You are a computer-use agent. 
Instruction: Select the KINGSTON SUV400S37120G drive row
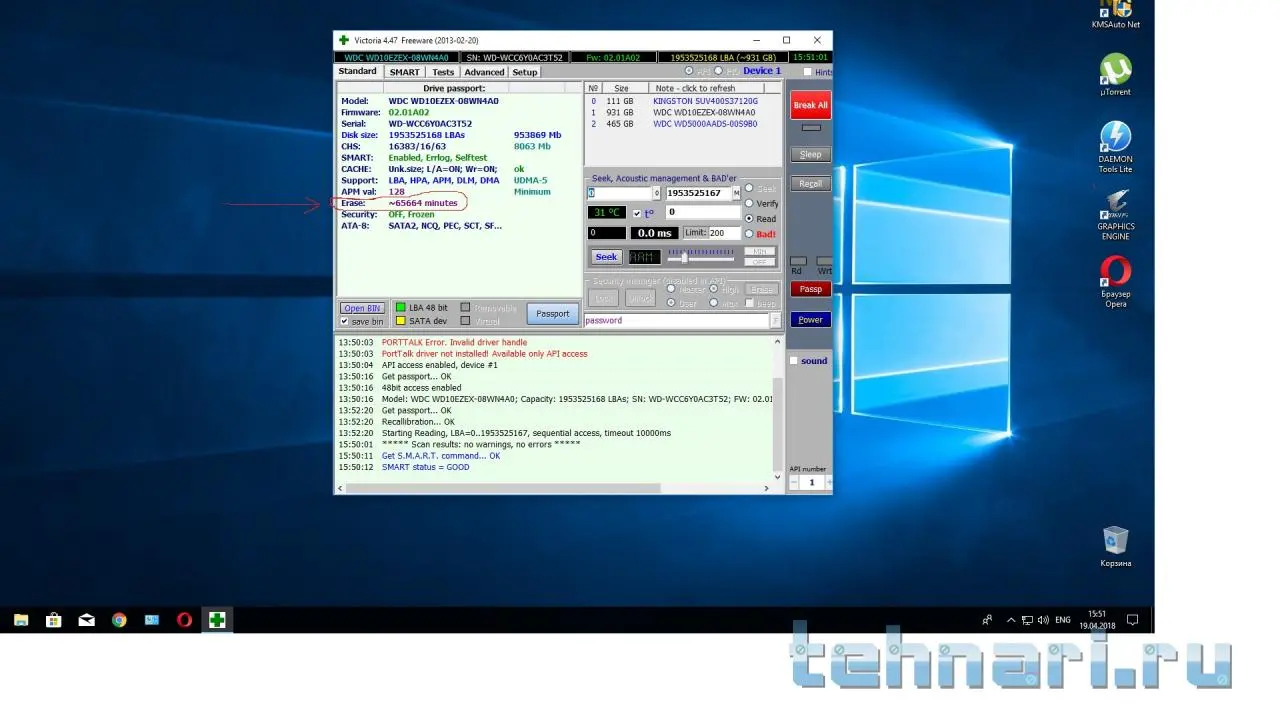point(704,101)
